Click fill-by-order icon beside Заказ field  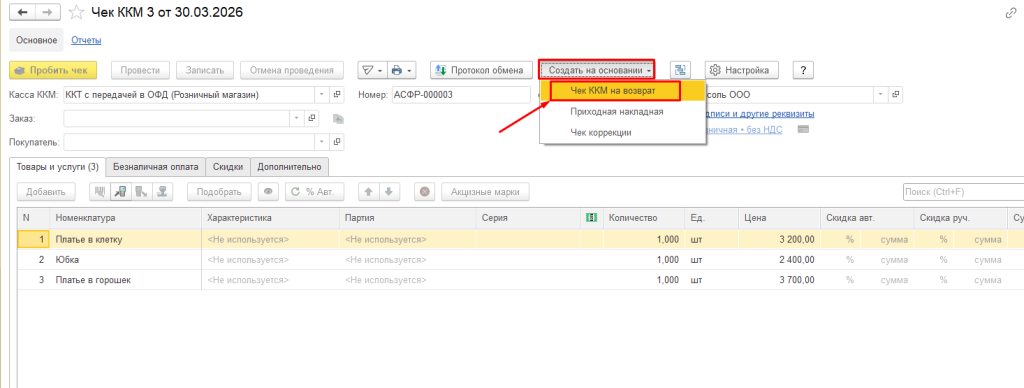pyautogui.click(x=338, y=118)
